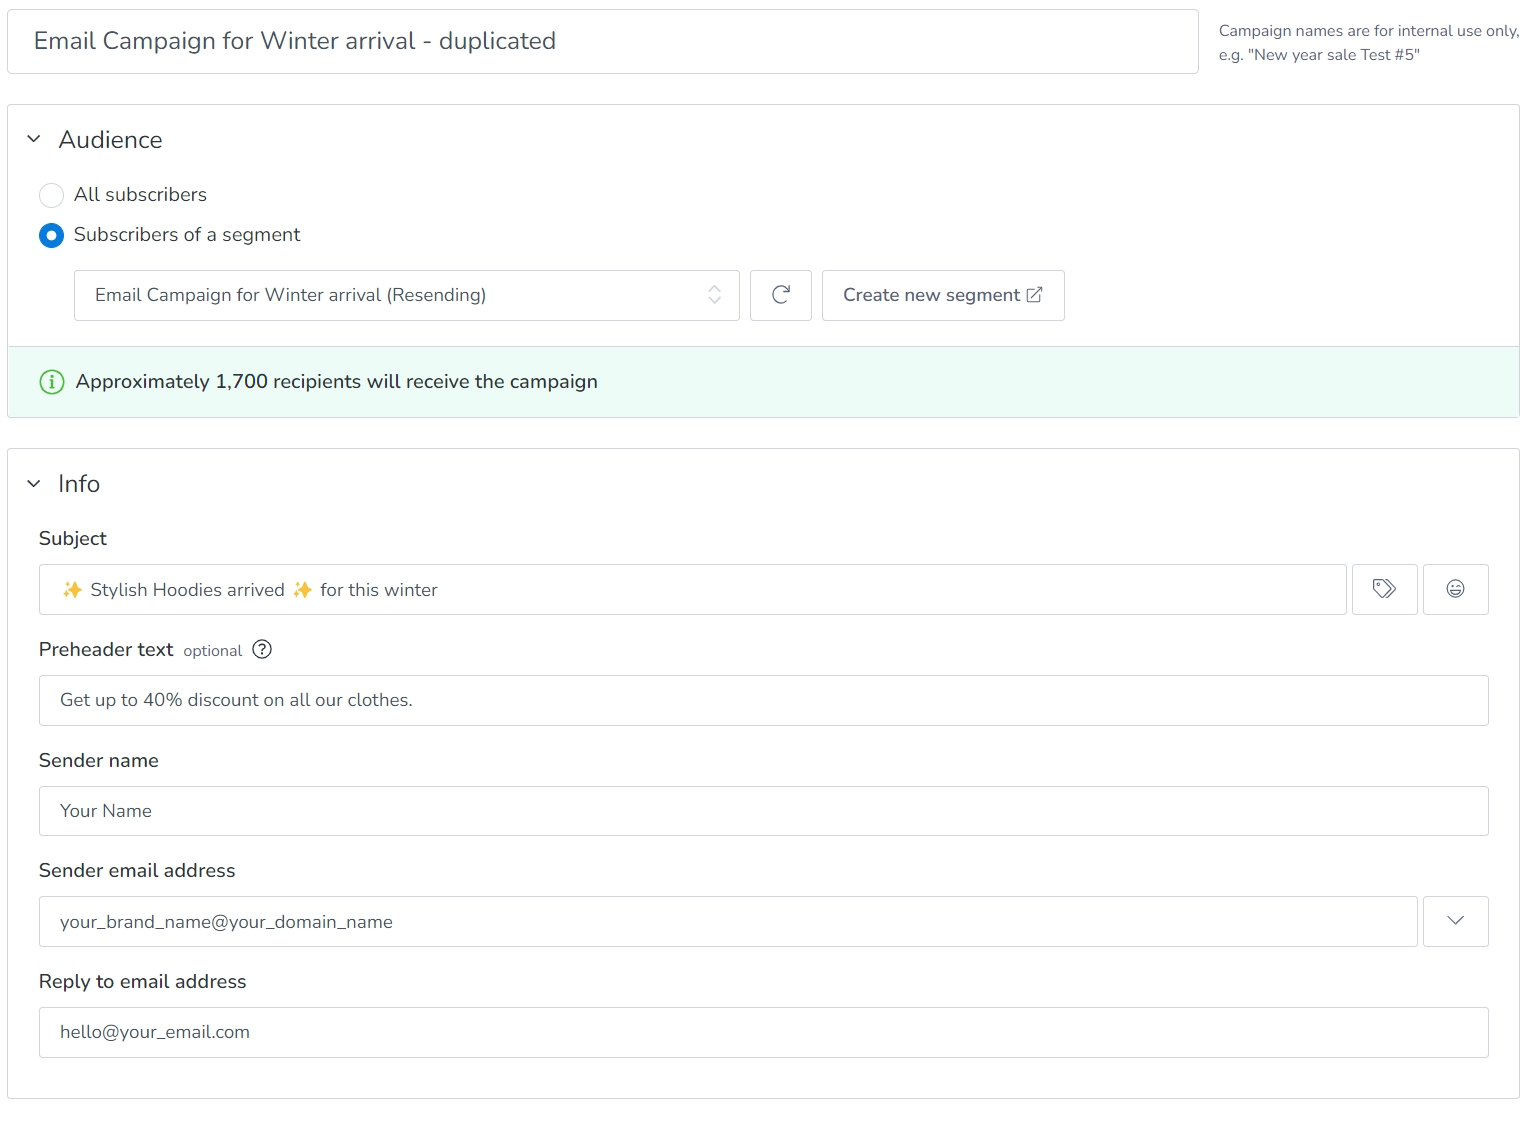Click the Your Name sender field
This screenshot has width=1530, height=1122.
click(x=763, y=811)
